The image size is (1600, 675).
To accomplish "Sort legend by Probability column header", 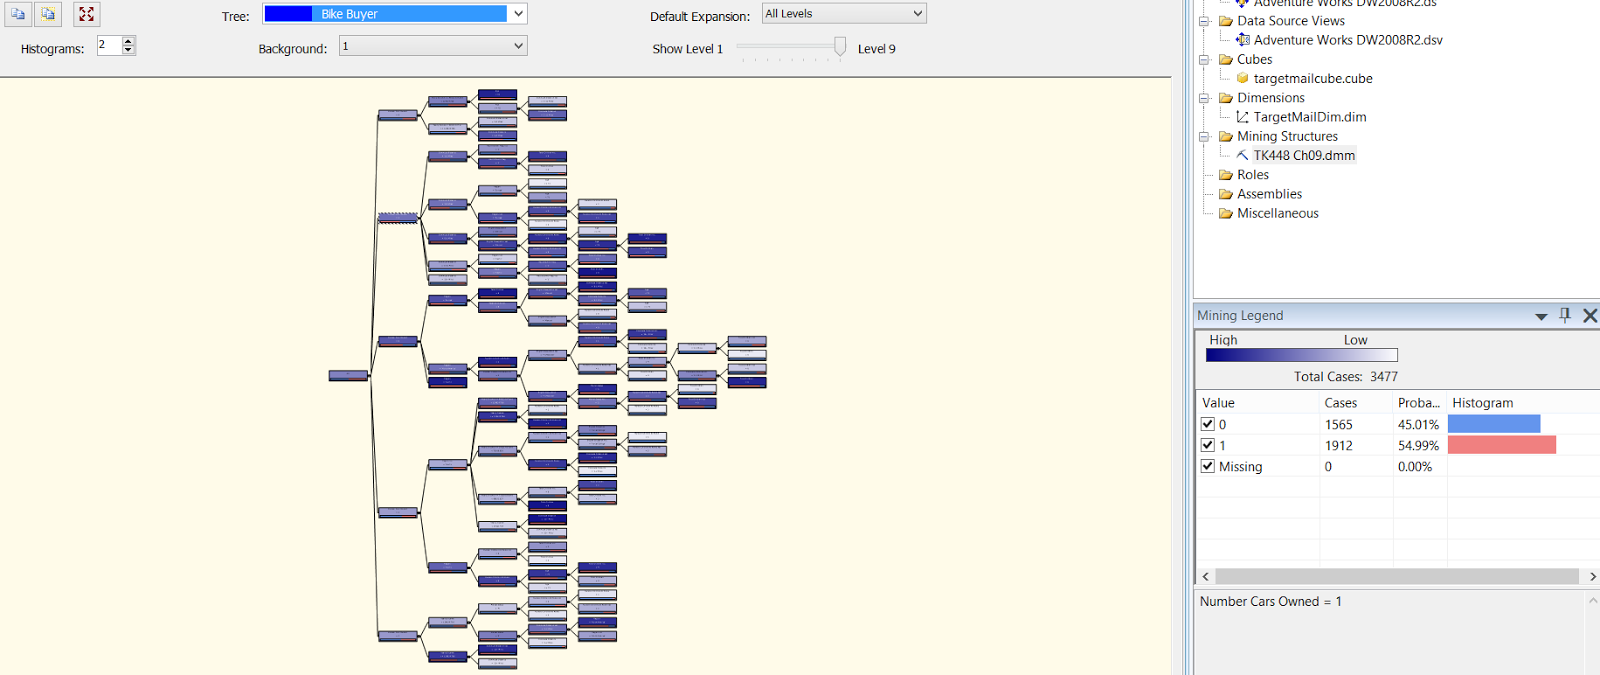I will pyautogui.click(x=1420, y=403).
